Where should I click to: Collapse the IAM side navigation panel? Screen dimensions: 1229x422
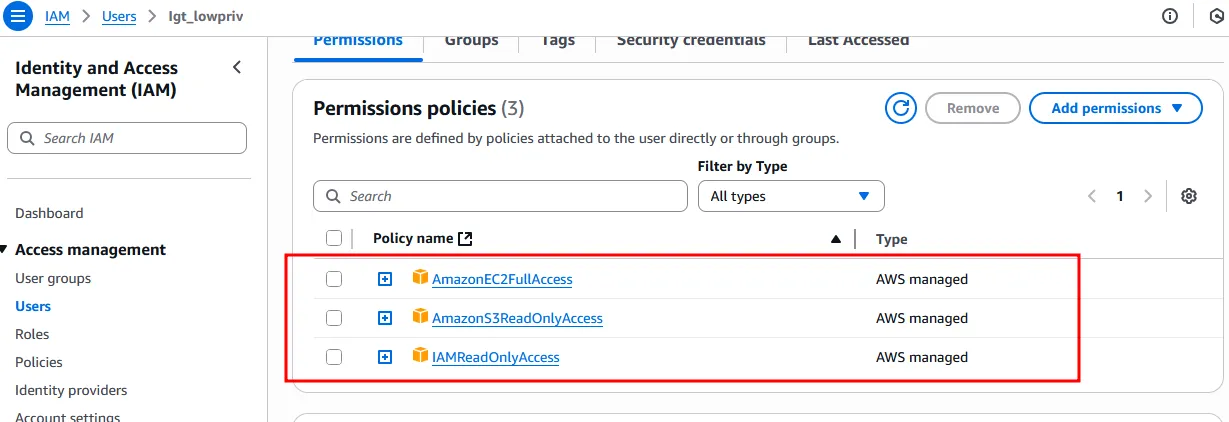(x=237, y=68)
